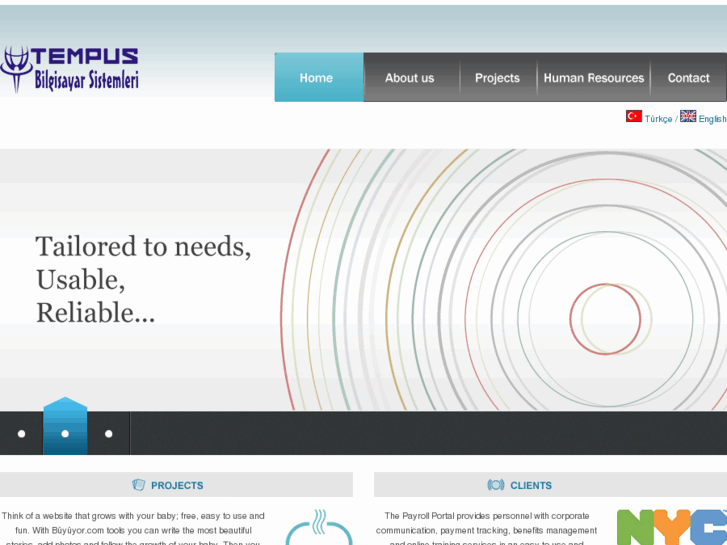Click the NYC client logo
The width and height of the screenshot is (727, 545).
pos(672,527)
